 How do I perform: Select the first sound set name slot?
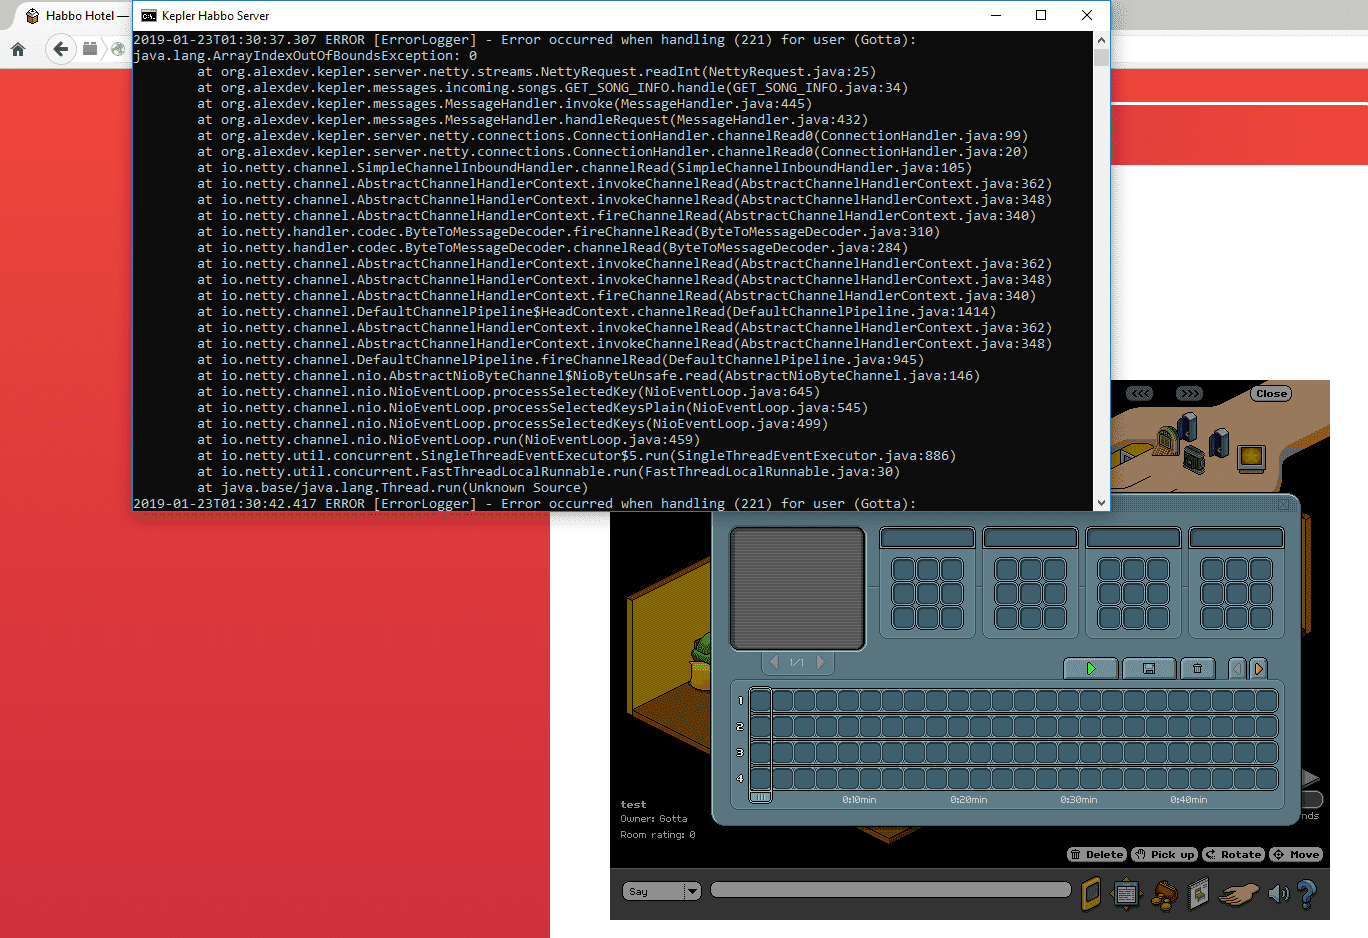point(927,538)
